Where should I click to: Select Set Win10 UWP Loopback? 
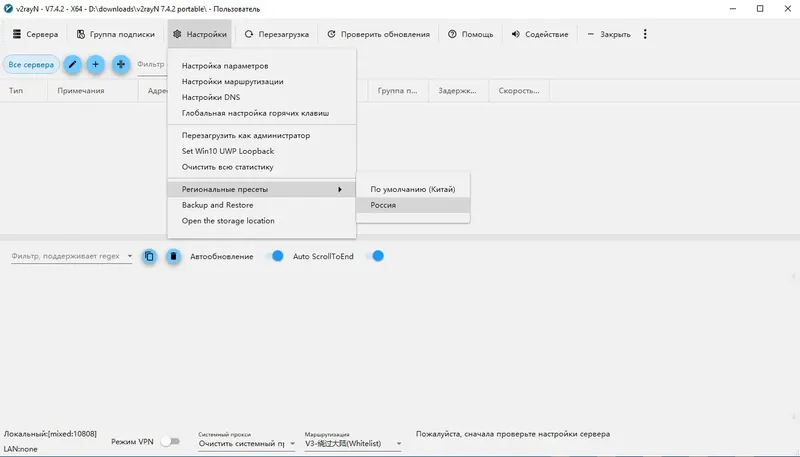tap(262, 151)
